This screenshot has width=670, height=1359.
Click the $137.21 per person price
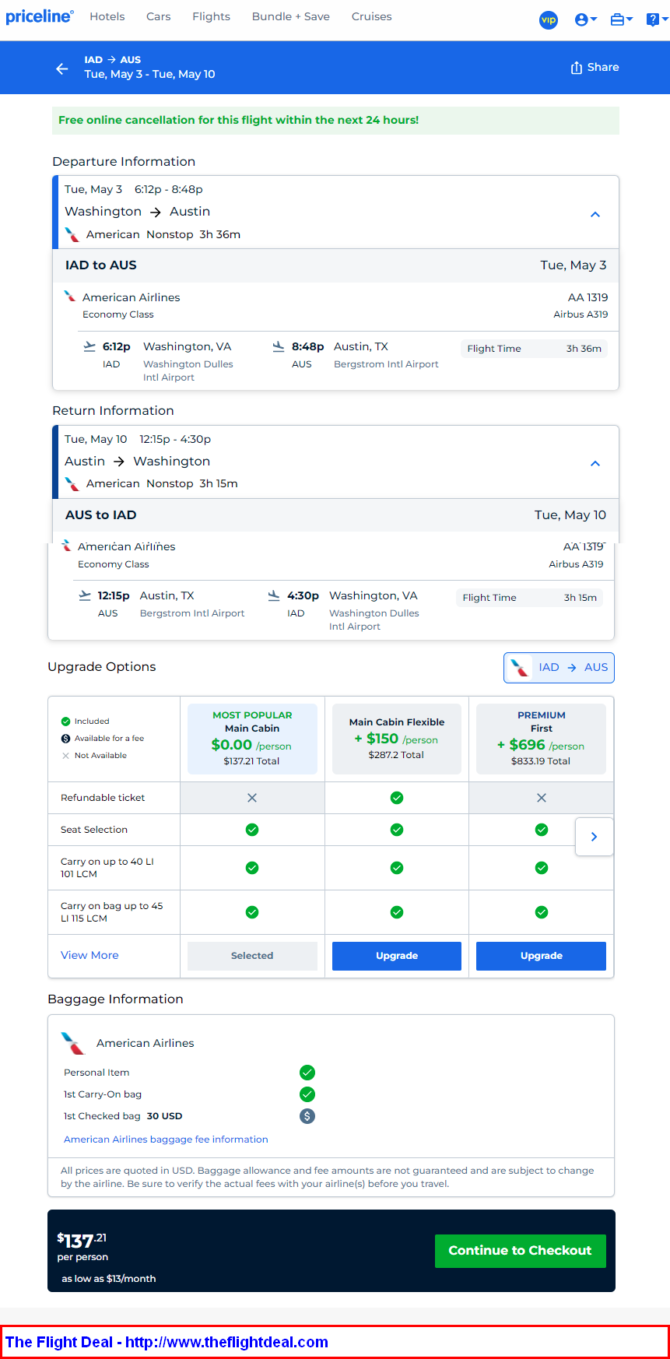(81, 1241)
